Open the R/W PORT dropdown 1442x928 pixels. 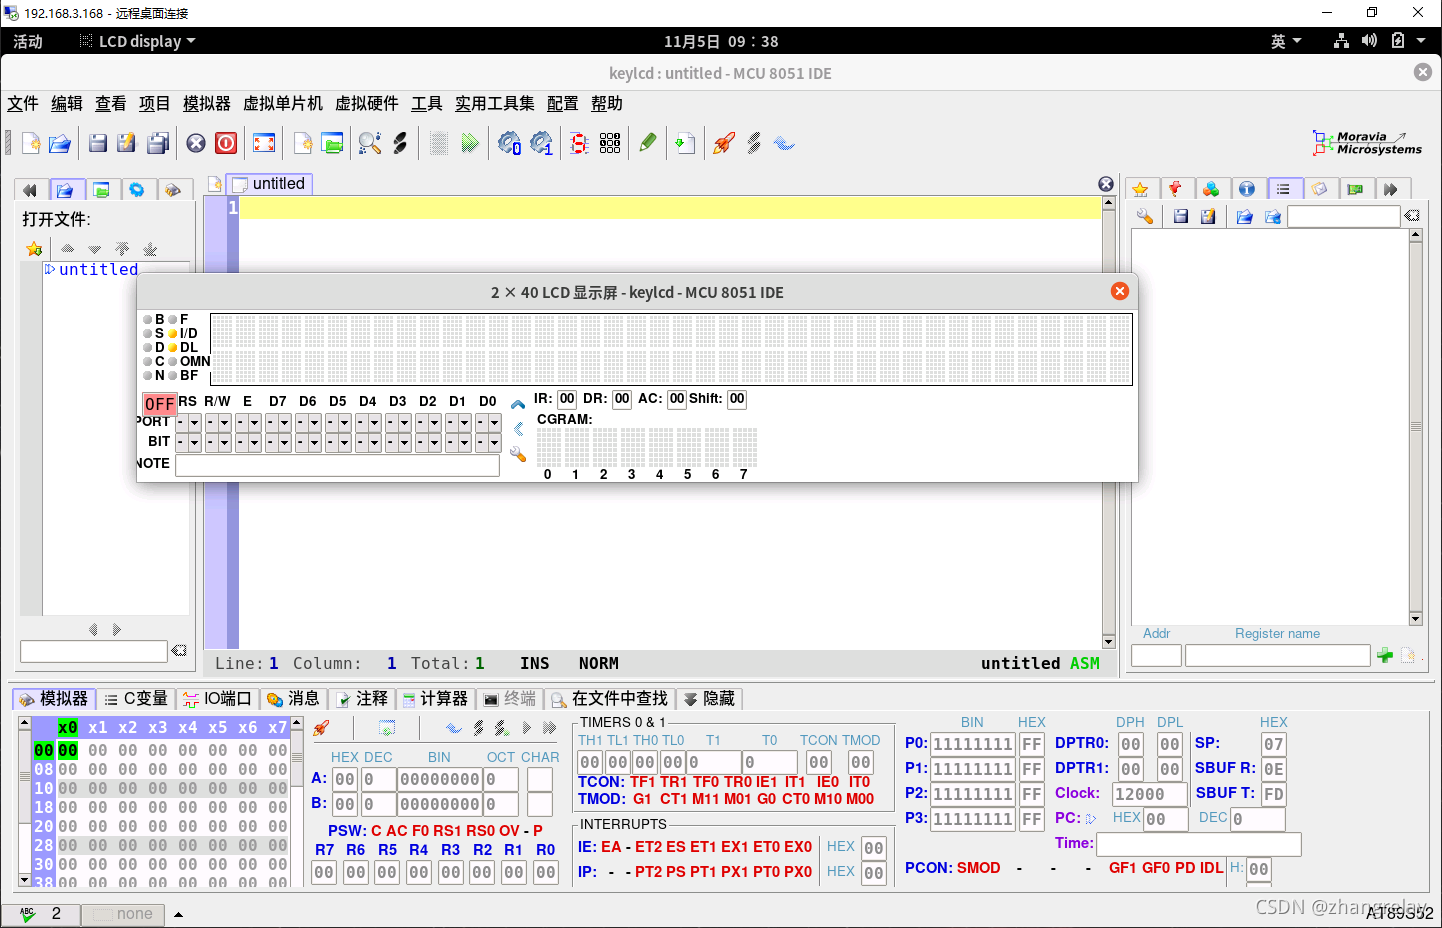coord(218,422)
